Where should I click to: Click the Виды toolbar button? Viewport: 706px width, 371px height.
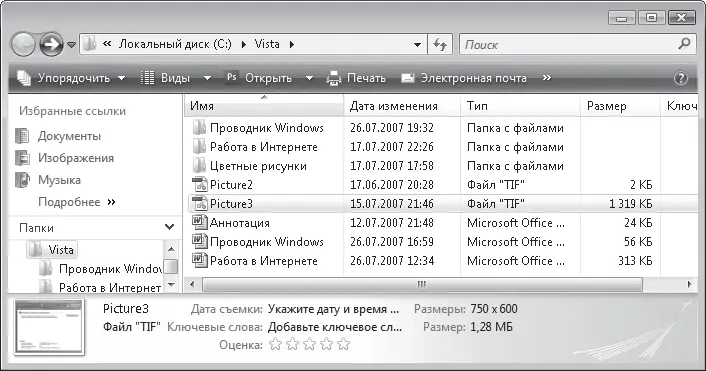click(x=165, y=78)
